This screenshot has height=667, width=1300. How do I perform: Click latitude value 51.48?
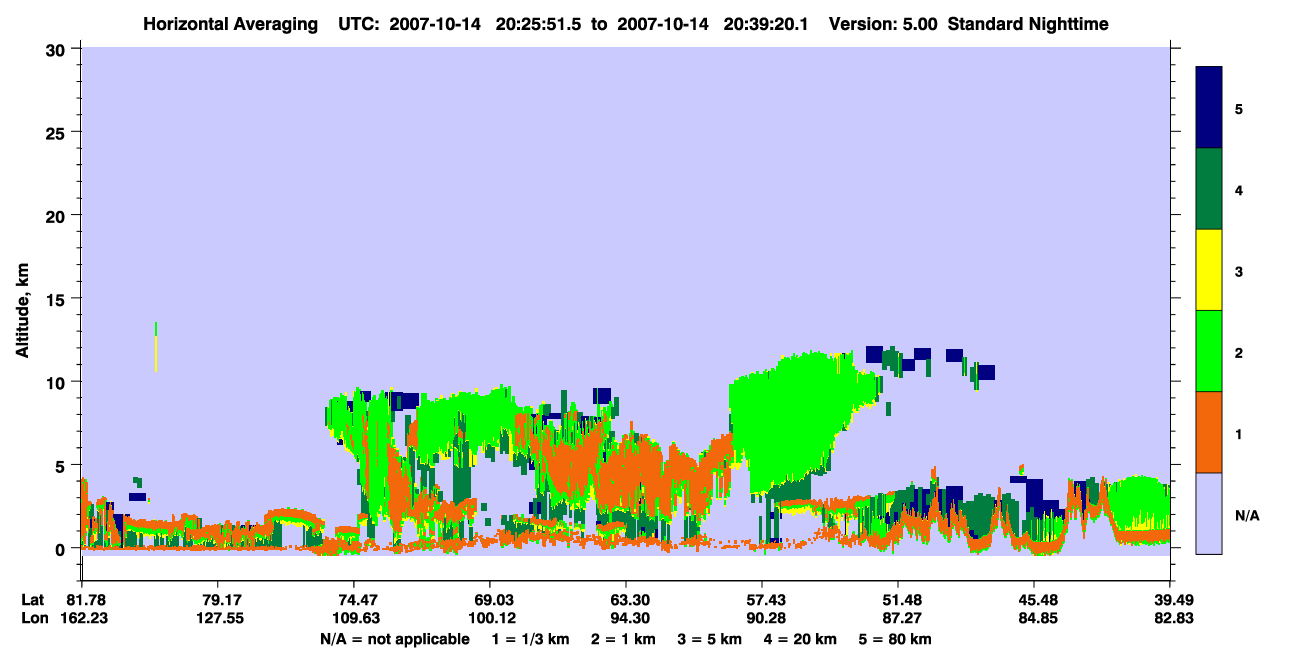pos(898,600)
